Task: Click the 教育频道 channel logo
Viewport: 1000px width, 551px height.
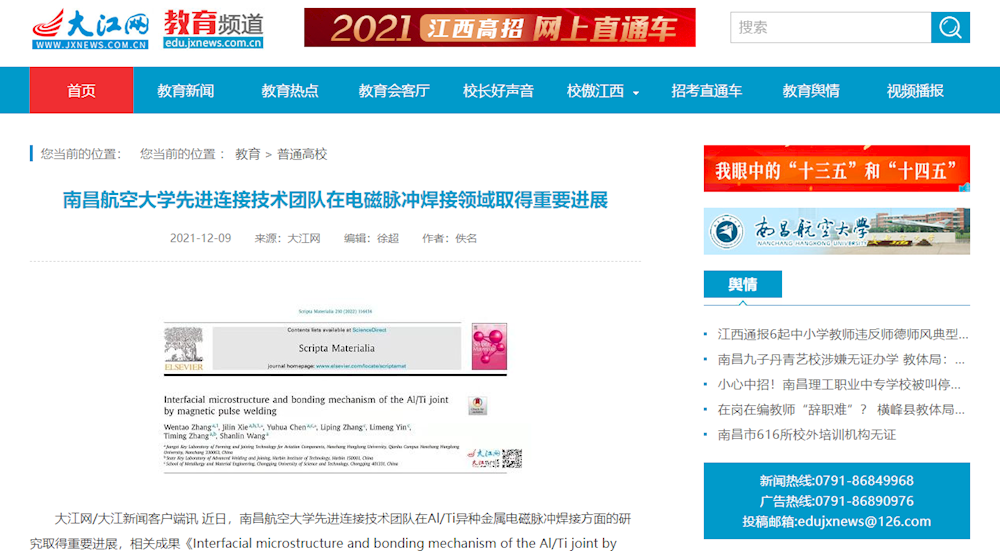Action: click(x=213, y=29)
